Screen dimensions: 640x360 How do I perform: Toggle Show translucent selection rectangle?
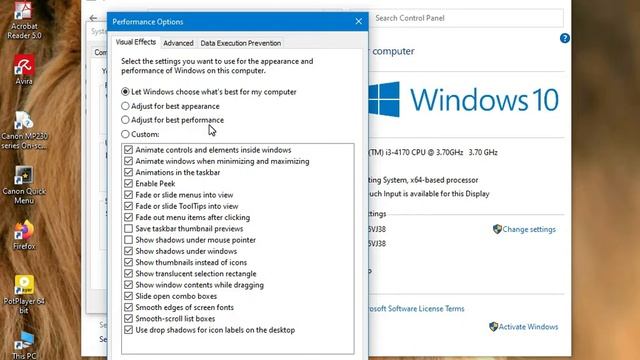tap(129, 273)
